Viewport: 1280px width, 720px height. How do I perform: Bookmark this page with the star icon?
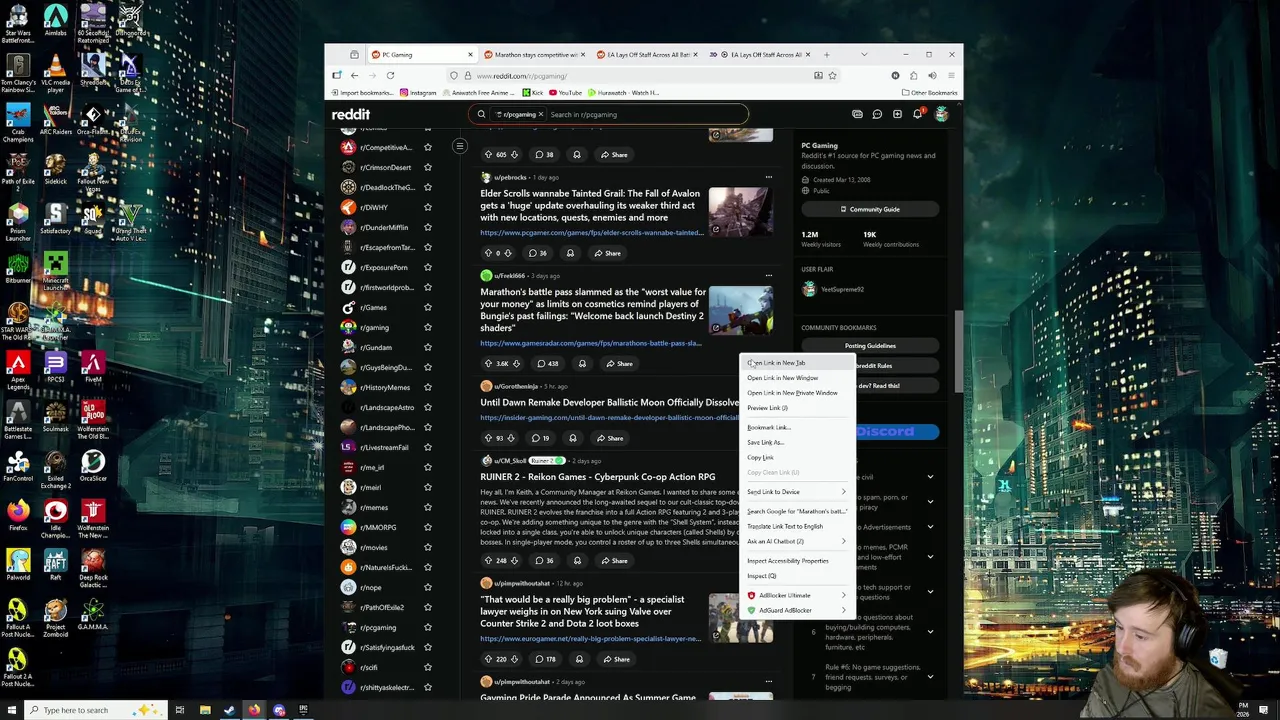click(x=832, y=75)
